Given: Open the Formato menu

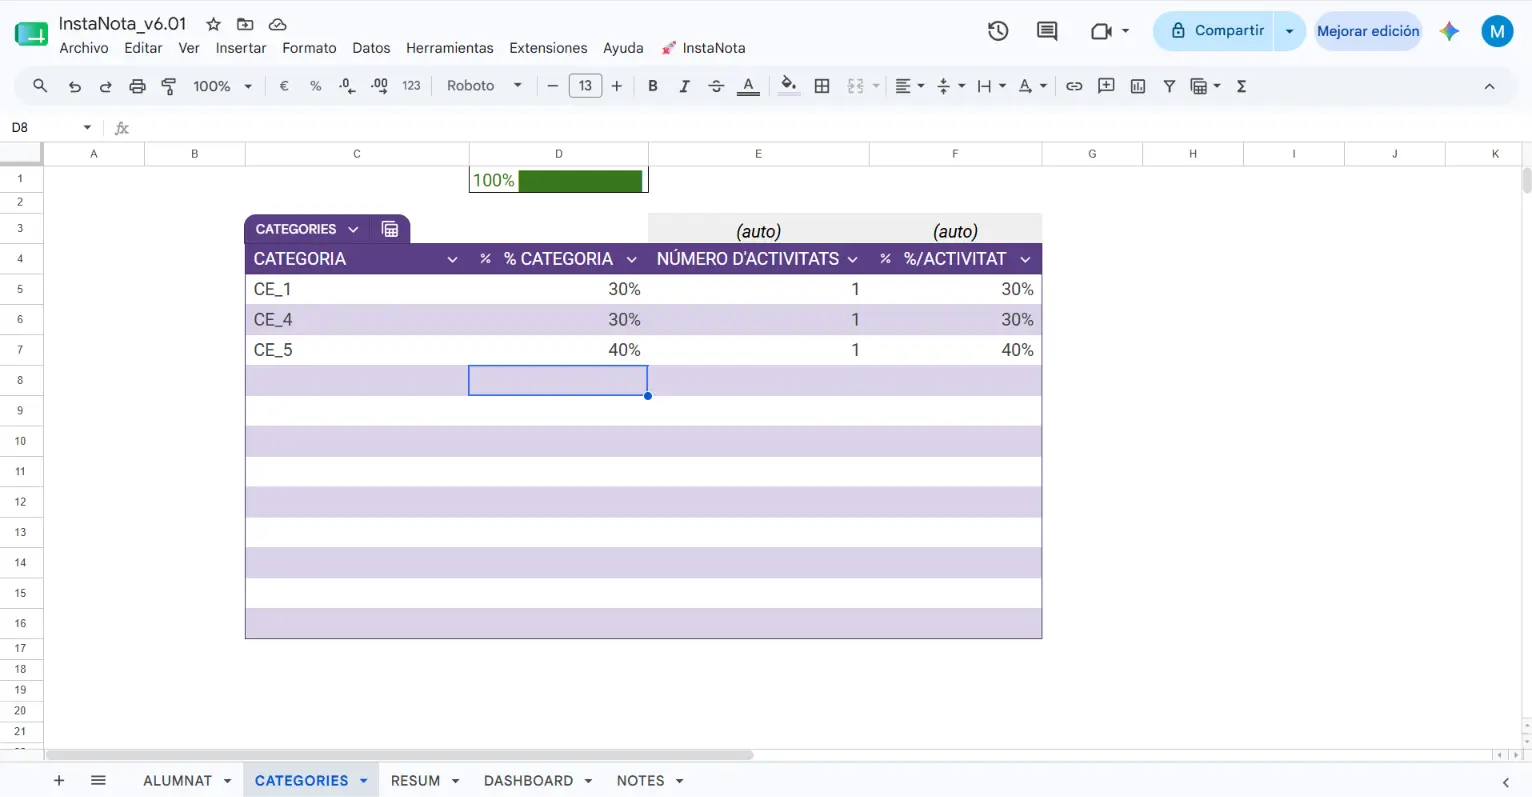Looking at the screenshot, I should coord(309,48).
